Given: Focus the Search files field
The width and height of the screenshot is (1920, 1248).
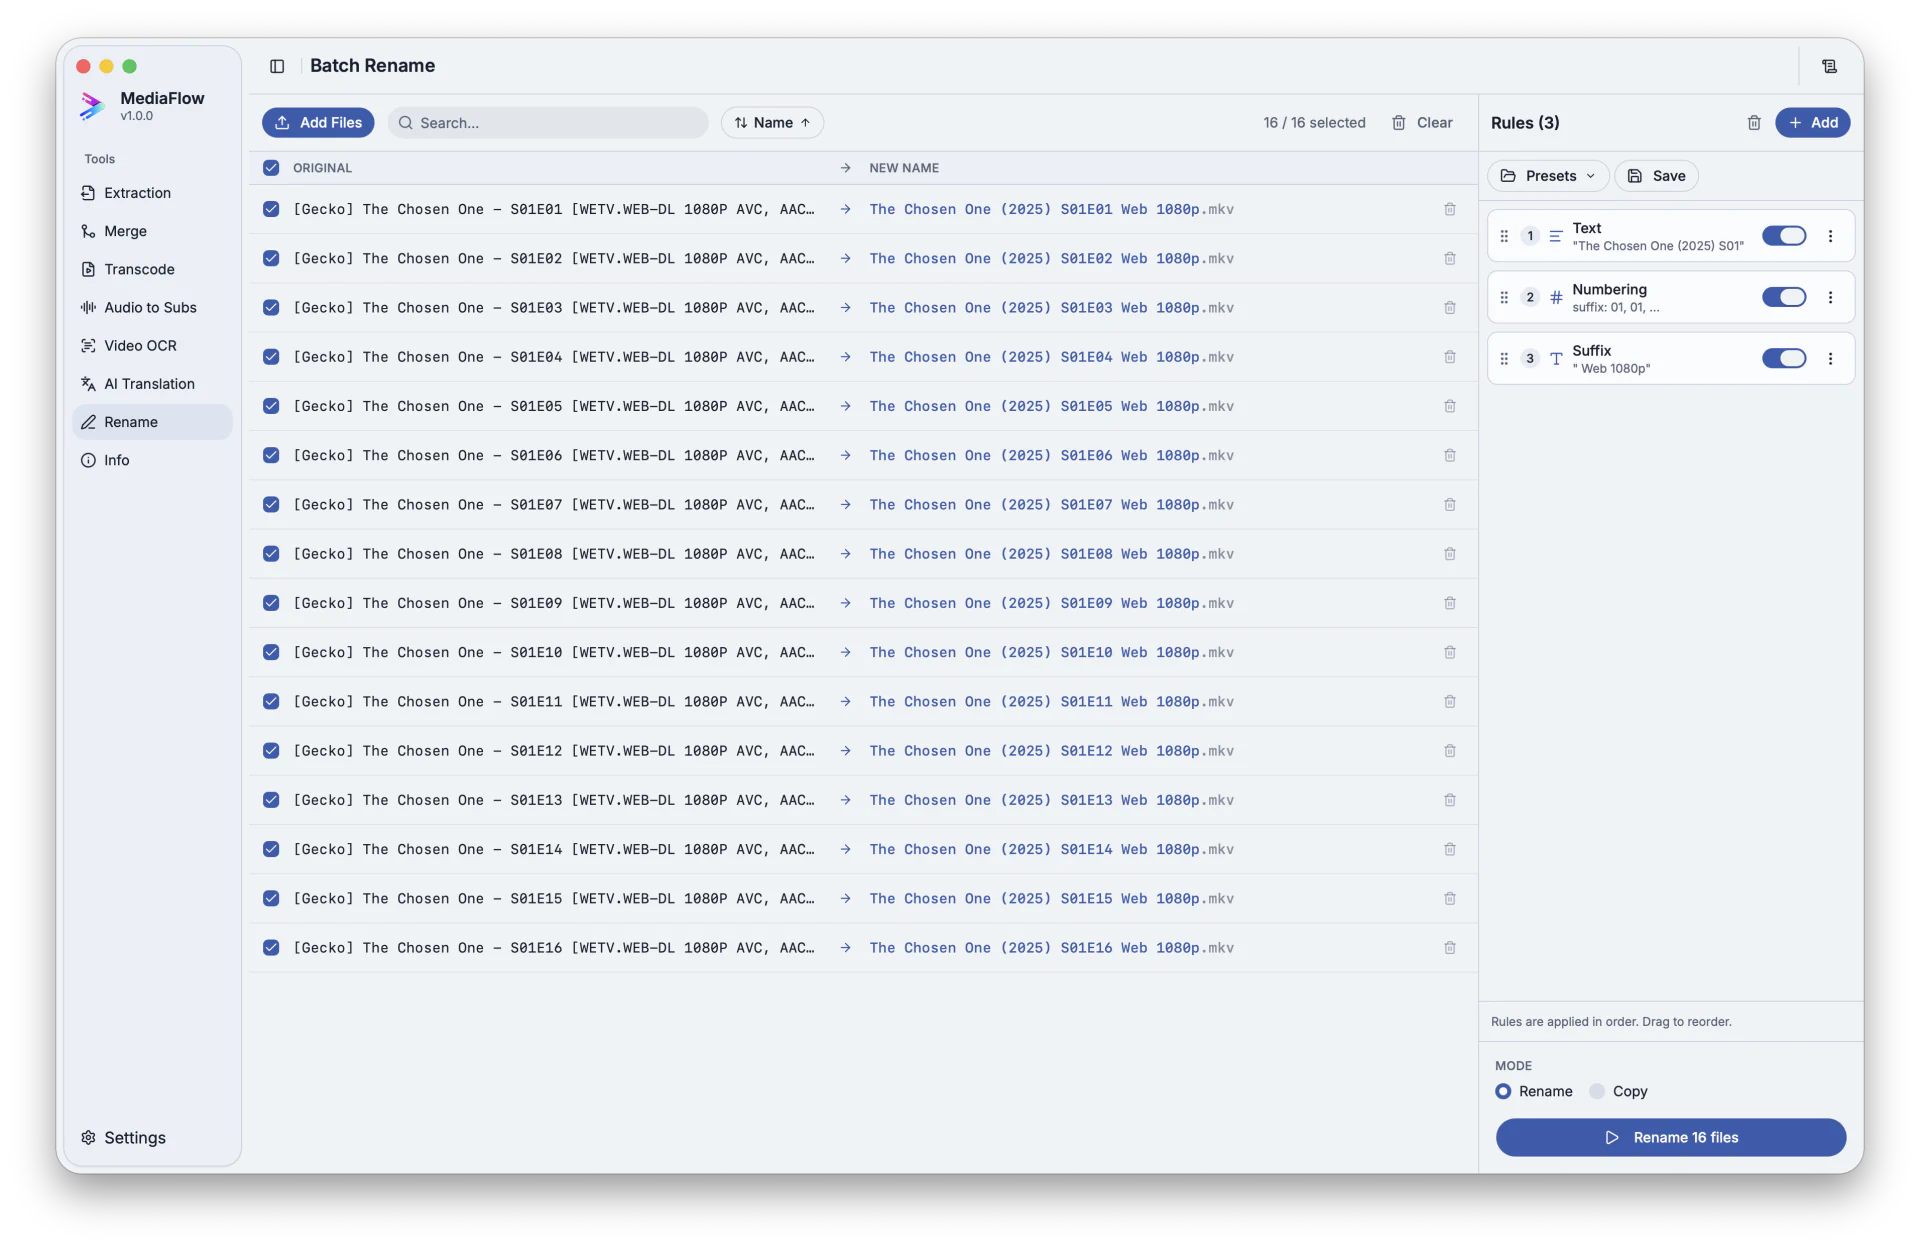Looking at the screenshot, I should 548,123.
